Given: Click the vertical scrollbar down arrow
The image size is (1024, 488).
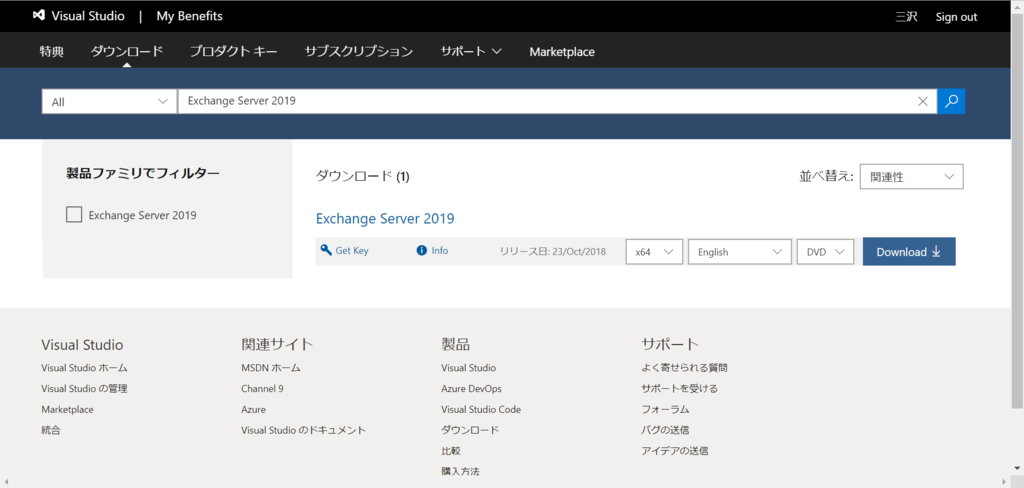Looking at the screenshot, I should pyautogui.click(x=1017, y=468).
